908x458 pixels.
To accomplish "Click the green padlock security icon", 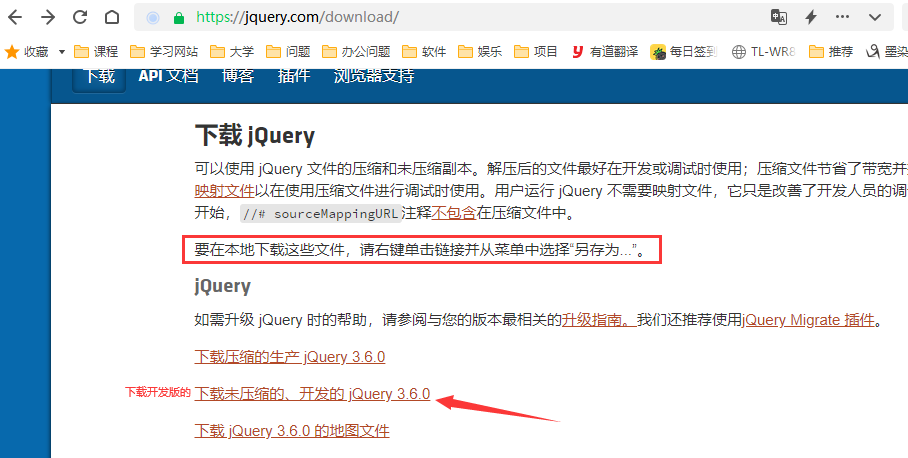I will (179, 18).
